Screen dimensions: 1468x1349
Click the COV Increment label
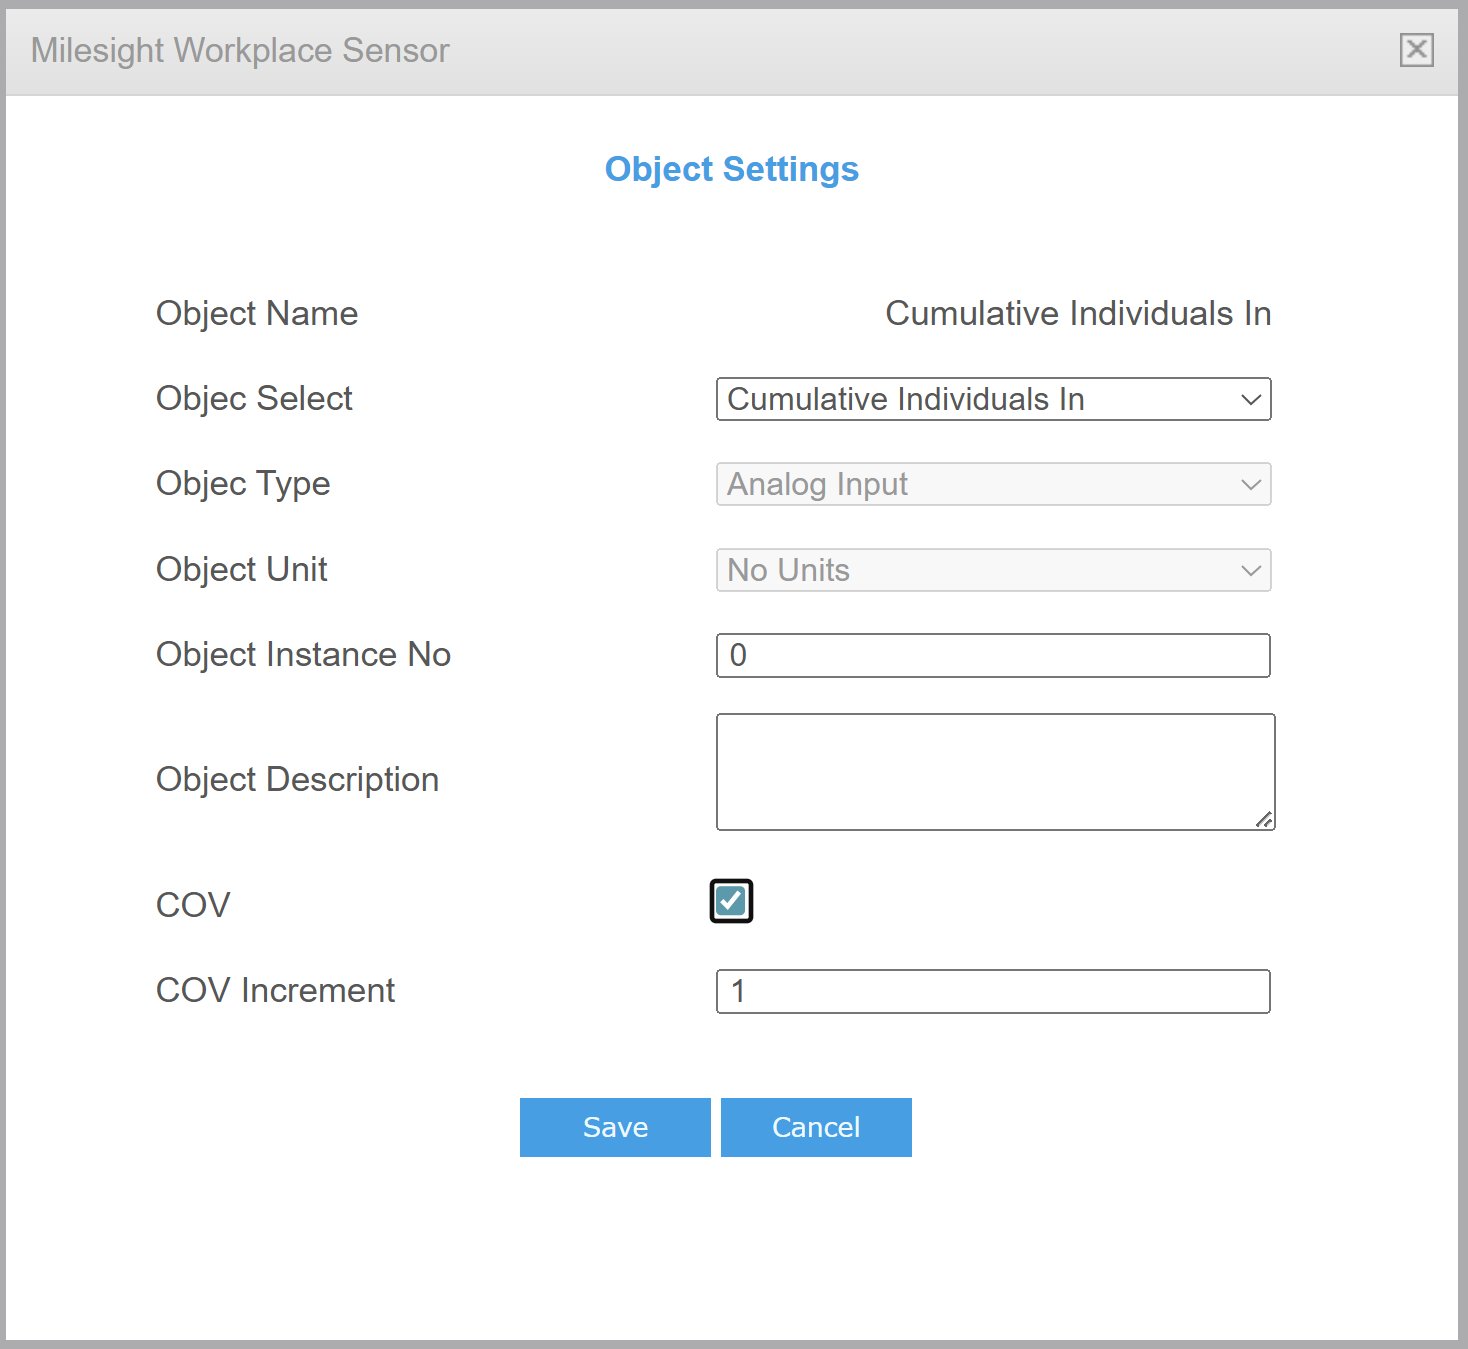(x=275, y=990)
